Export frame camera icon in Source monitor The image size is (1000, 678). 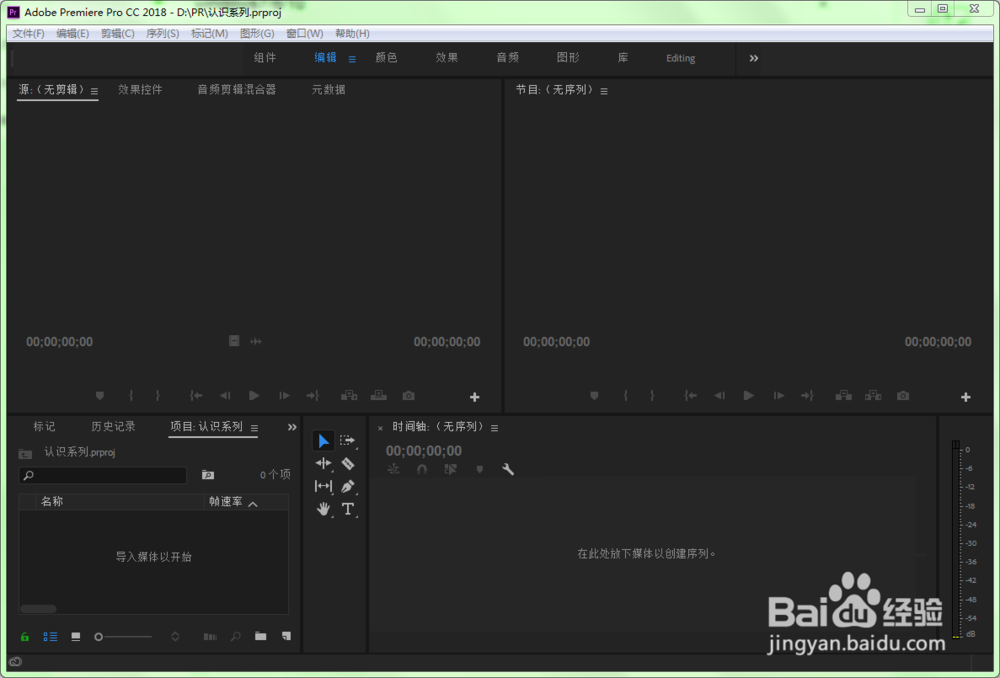point(408,395)
